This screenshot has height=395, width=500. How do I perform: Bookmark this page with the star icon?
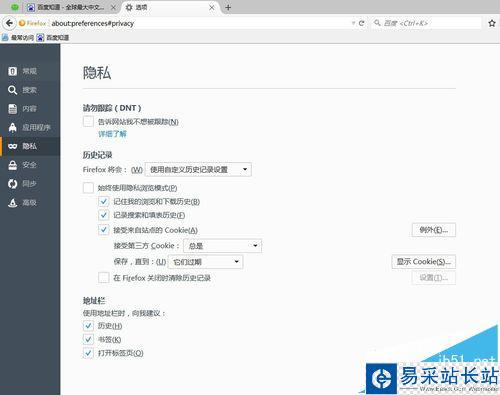[x=492, y=23]
